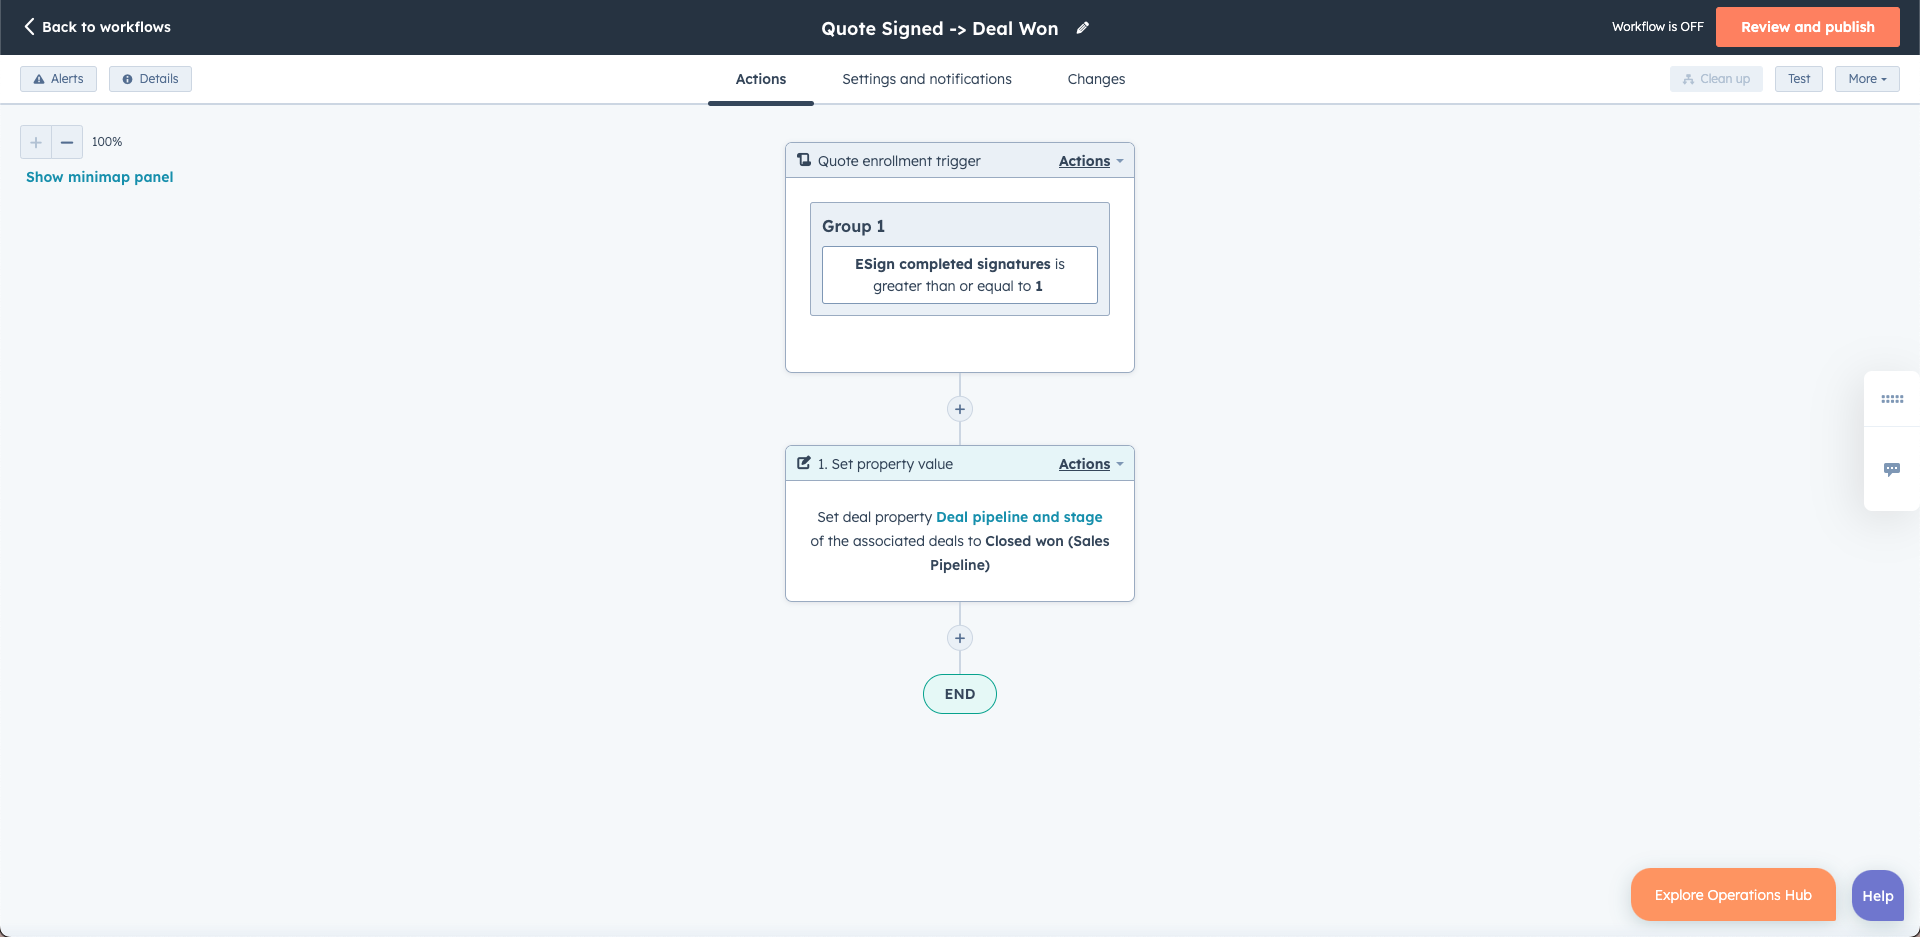The image size is (1920, 937).
Task: Zoom in with the plus button
Action: 36,142
